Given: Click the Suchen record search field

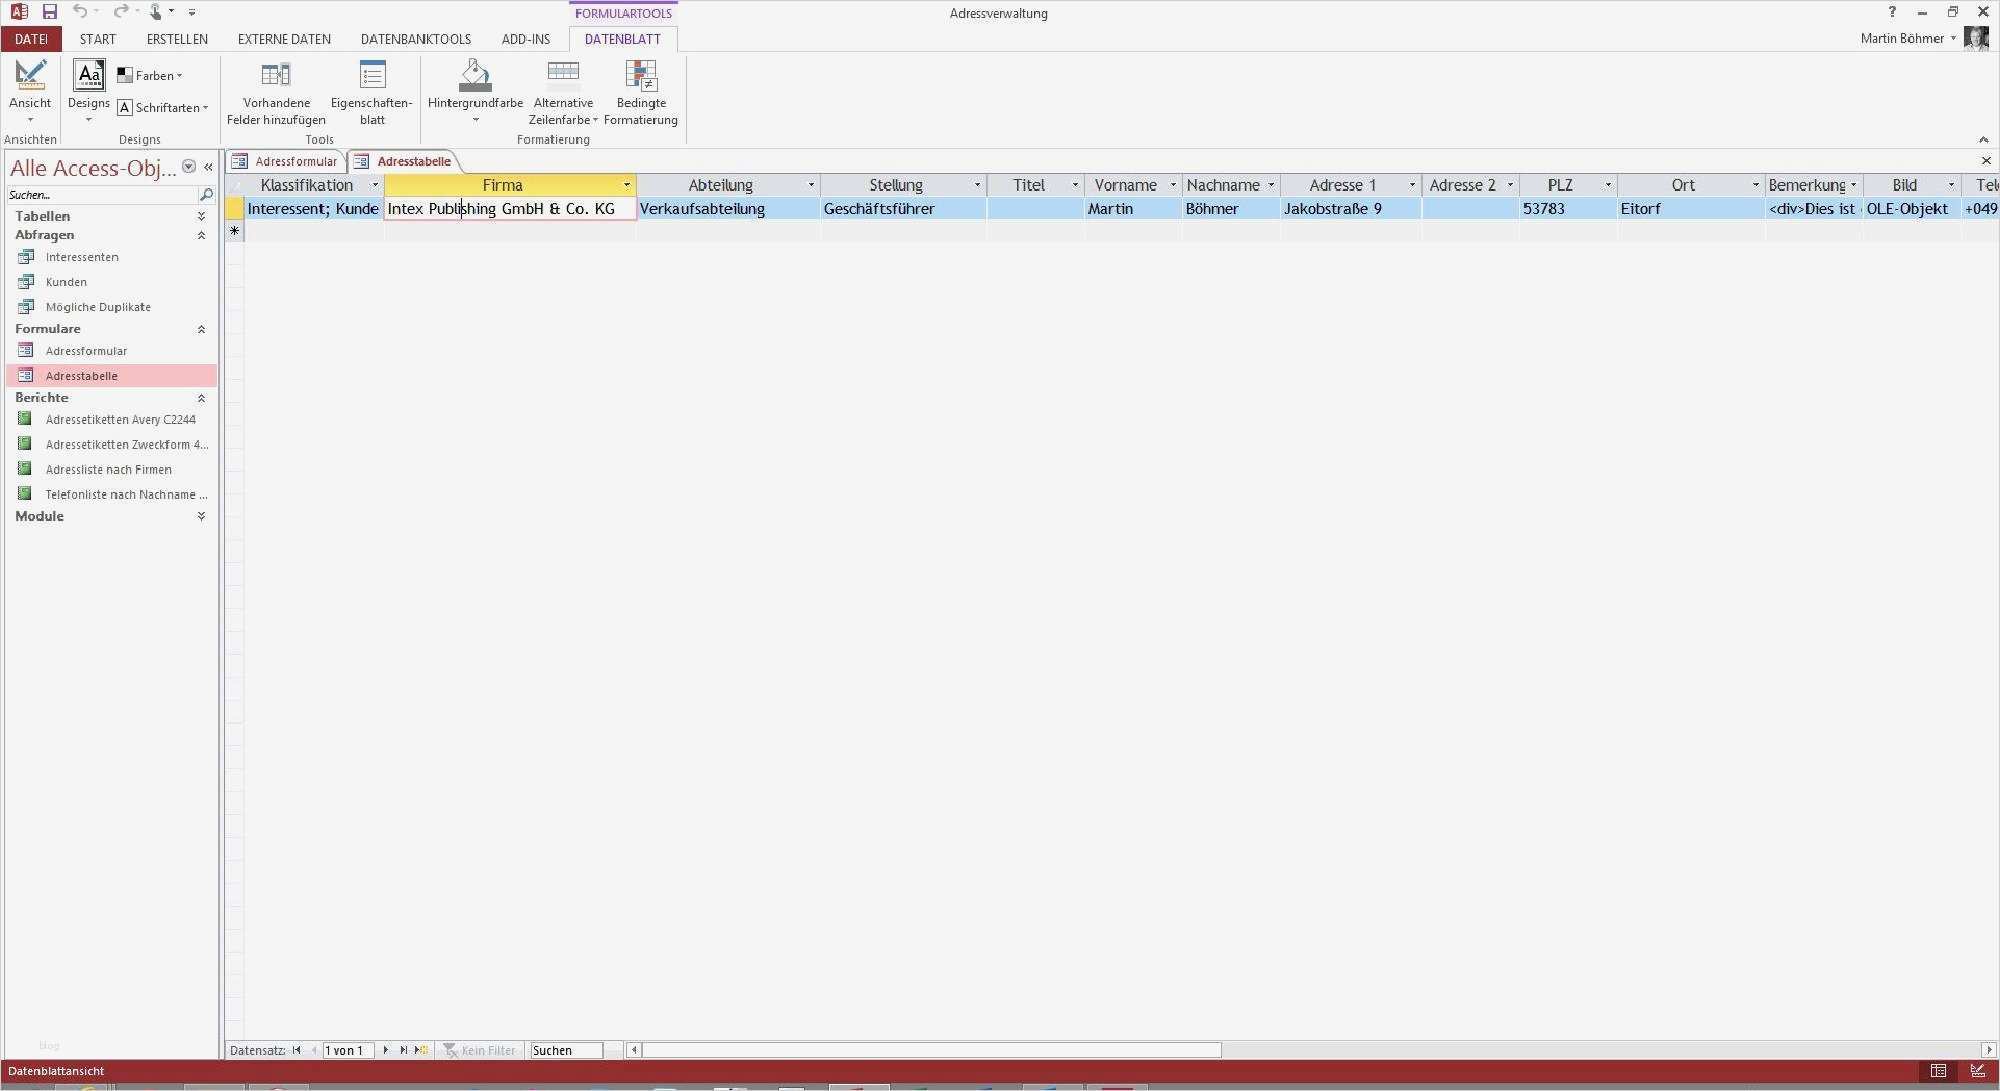Looking at the screenshot, I should (x=565, y=1050).
